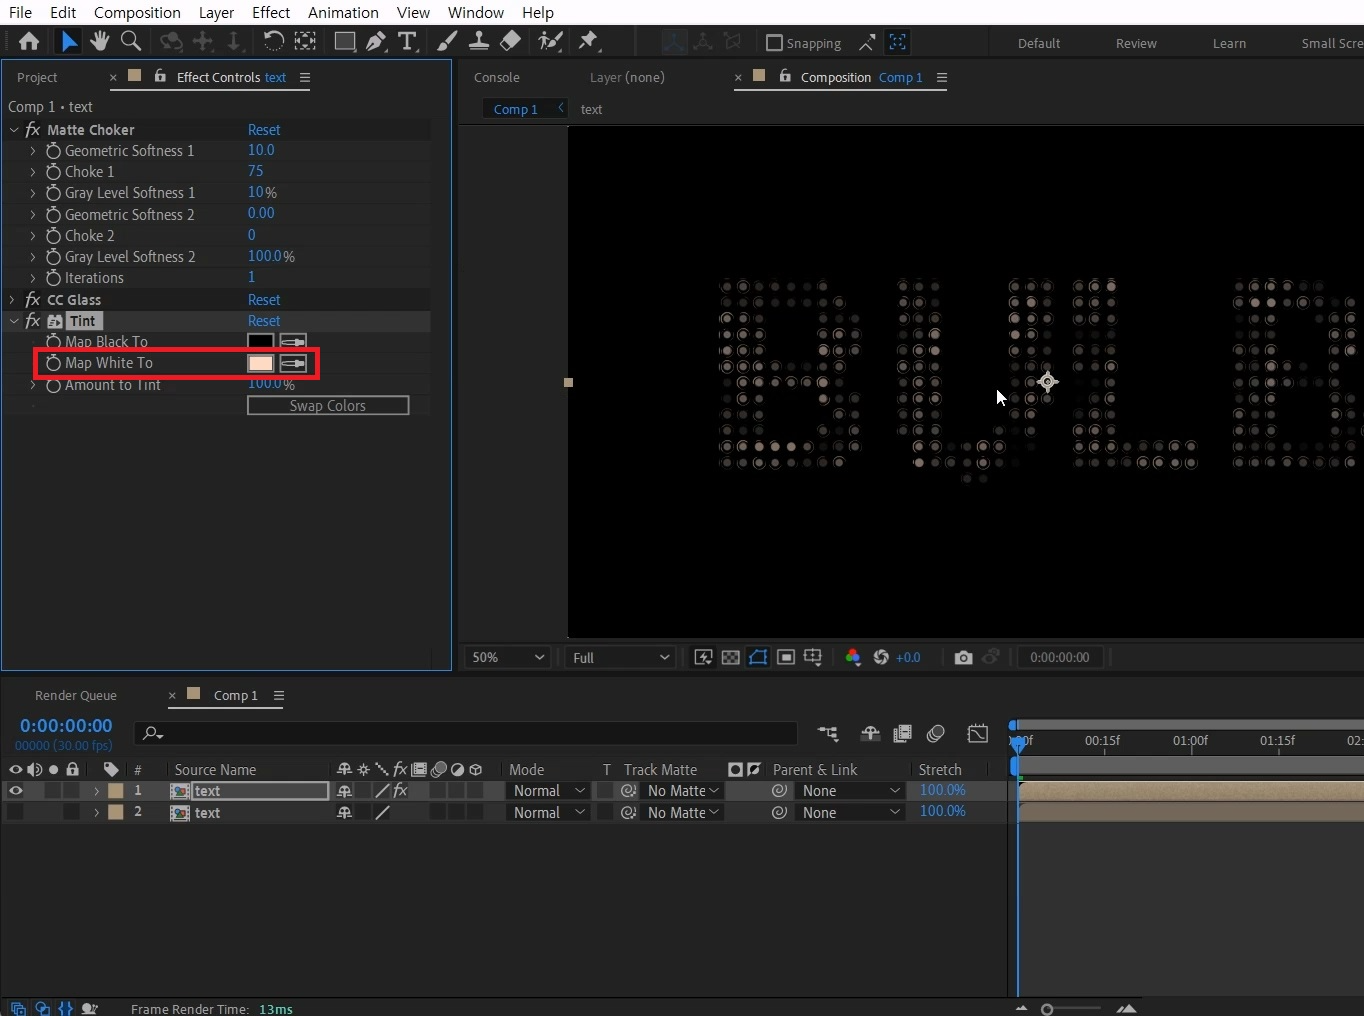Image resolution: width=1364 pixels, height=1016 pixels.
Task: Open the Map Black To color swatch
Action: pos(260,342)
